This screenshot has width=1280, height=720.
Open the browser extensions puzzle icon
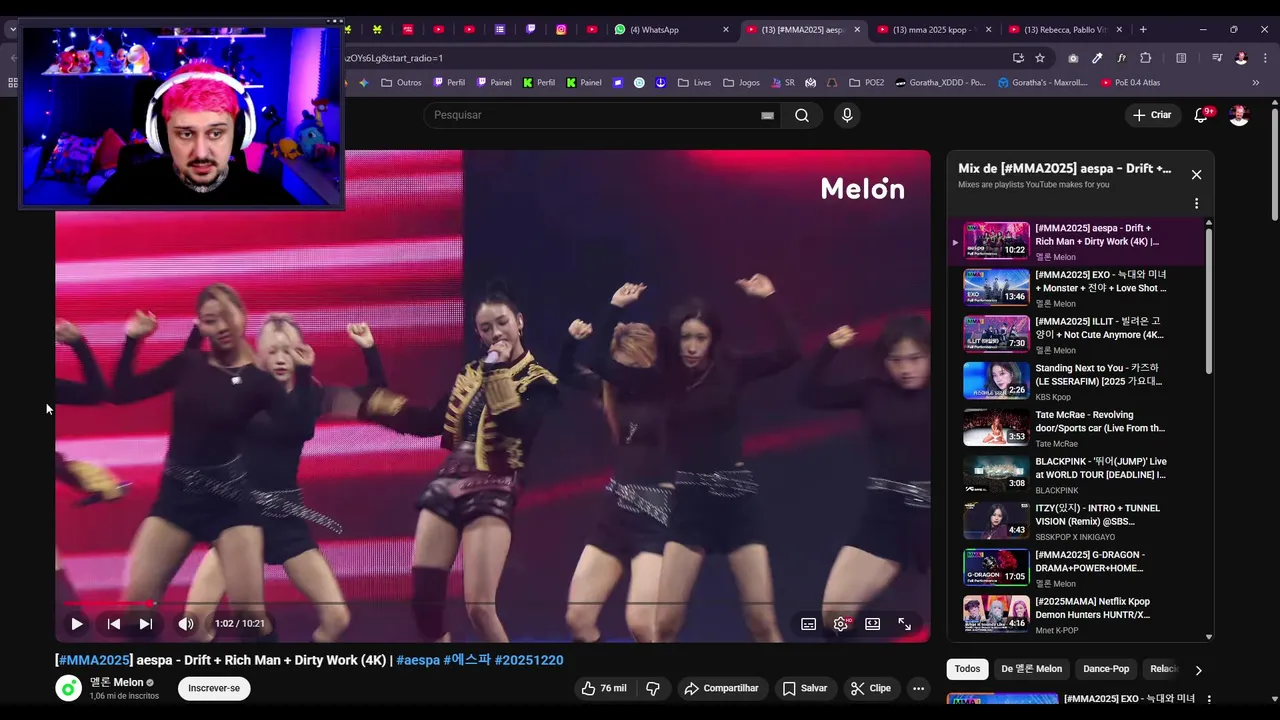1146,58
